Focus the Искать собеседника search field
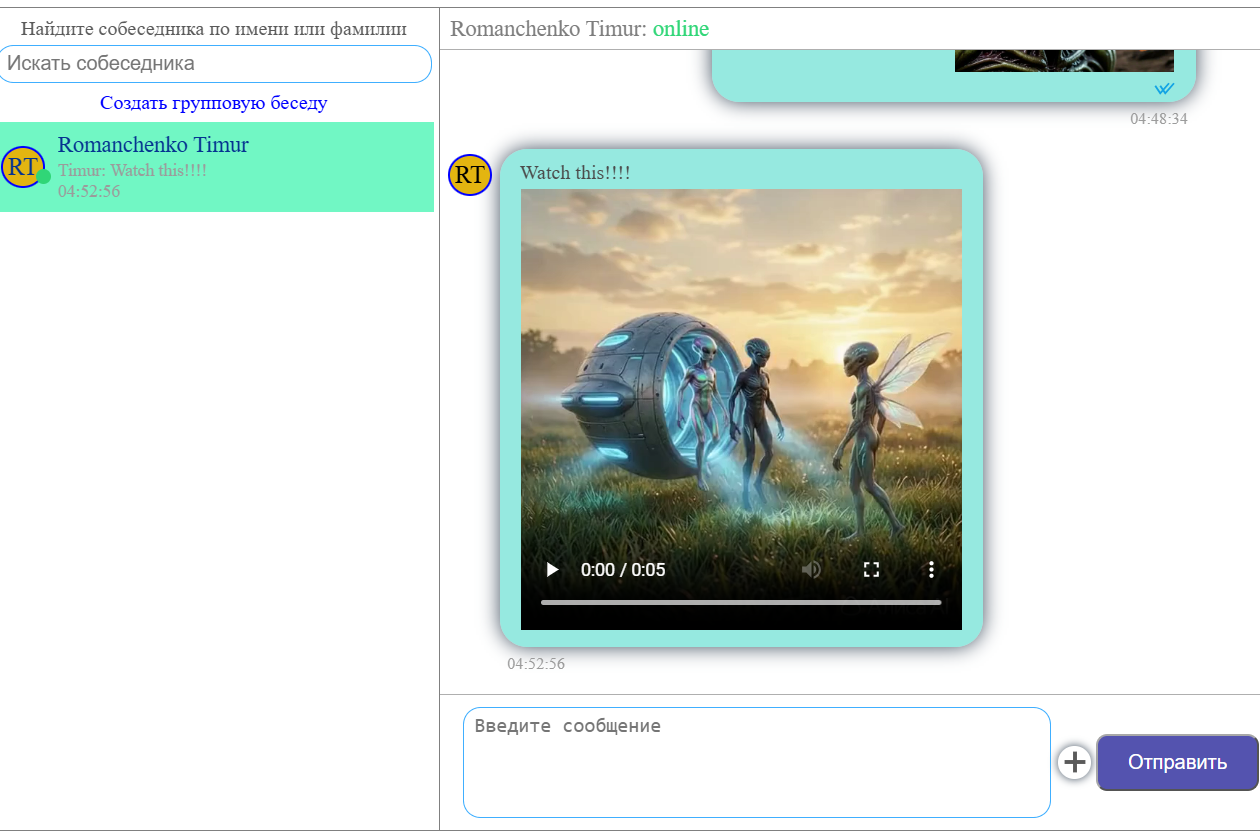 tap(215, 64)
